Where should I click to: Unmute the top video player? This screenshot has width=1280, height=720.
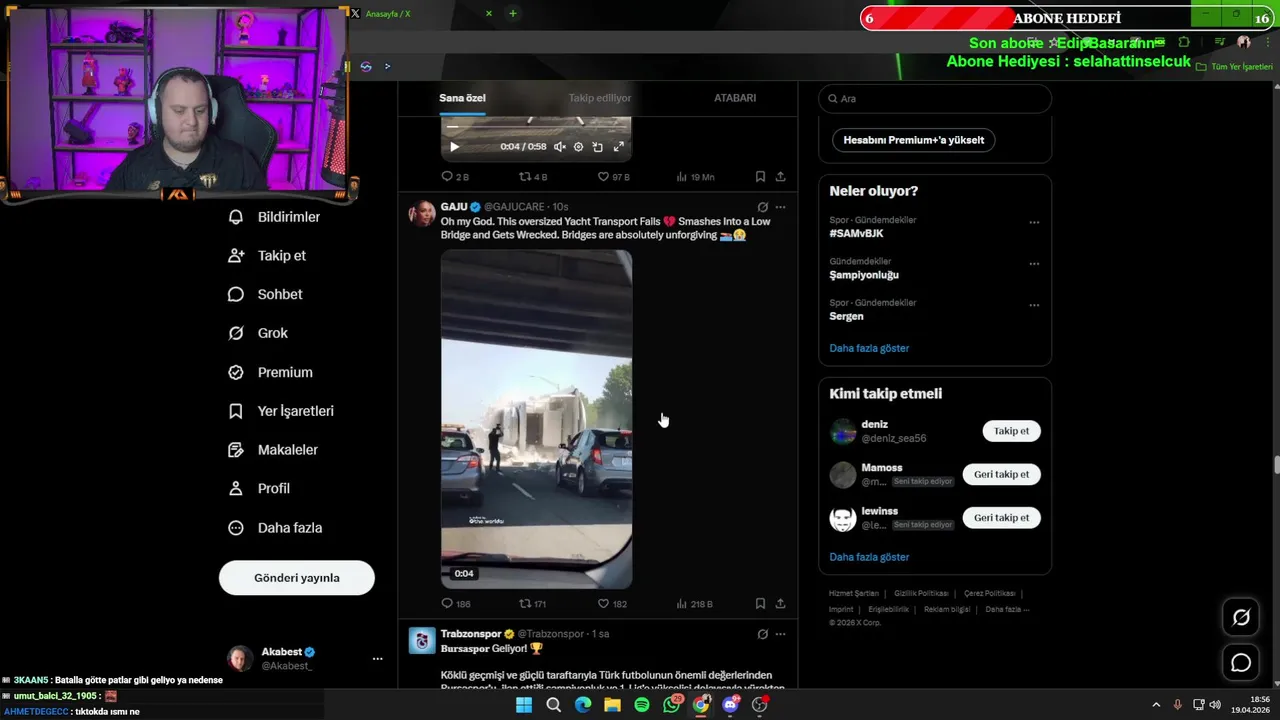point(559,147)
